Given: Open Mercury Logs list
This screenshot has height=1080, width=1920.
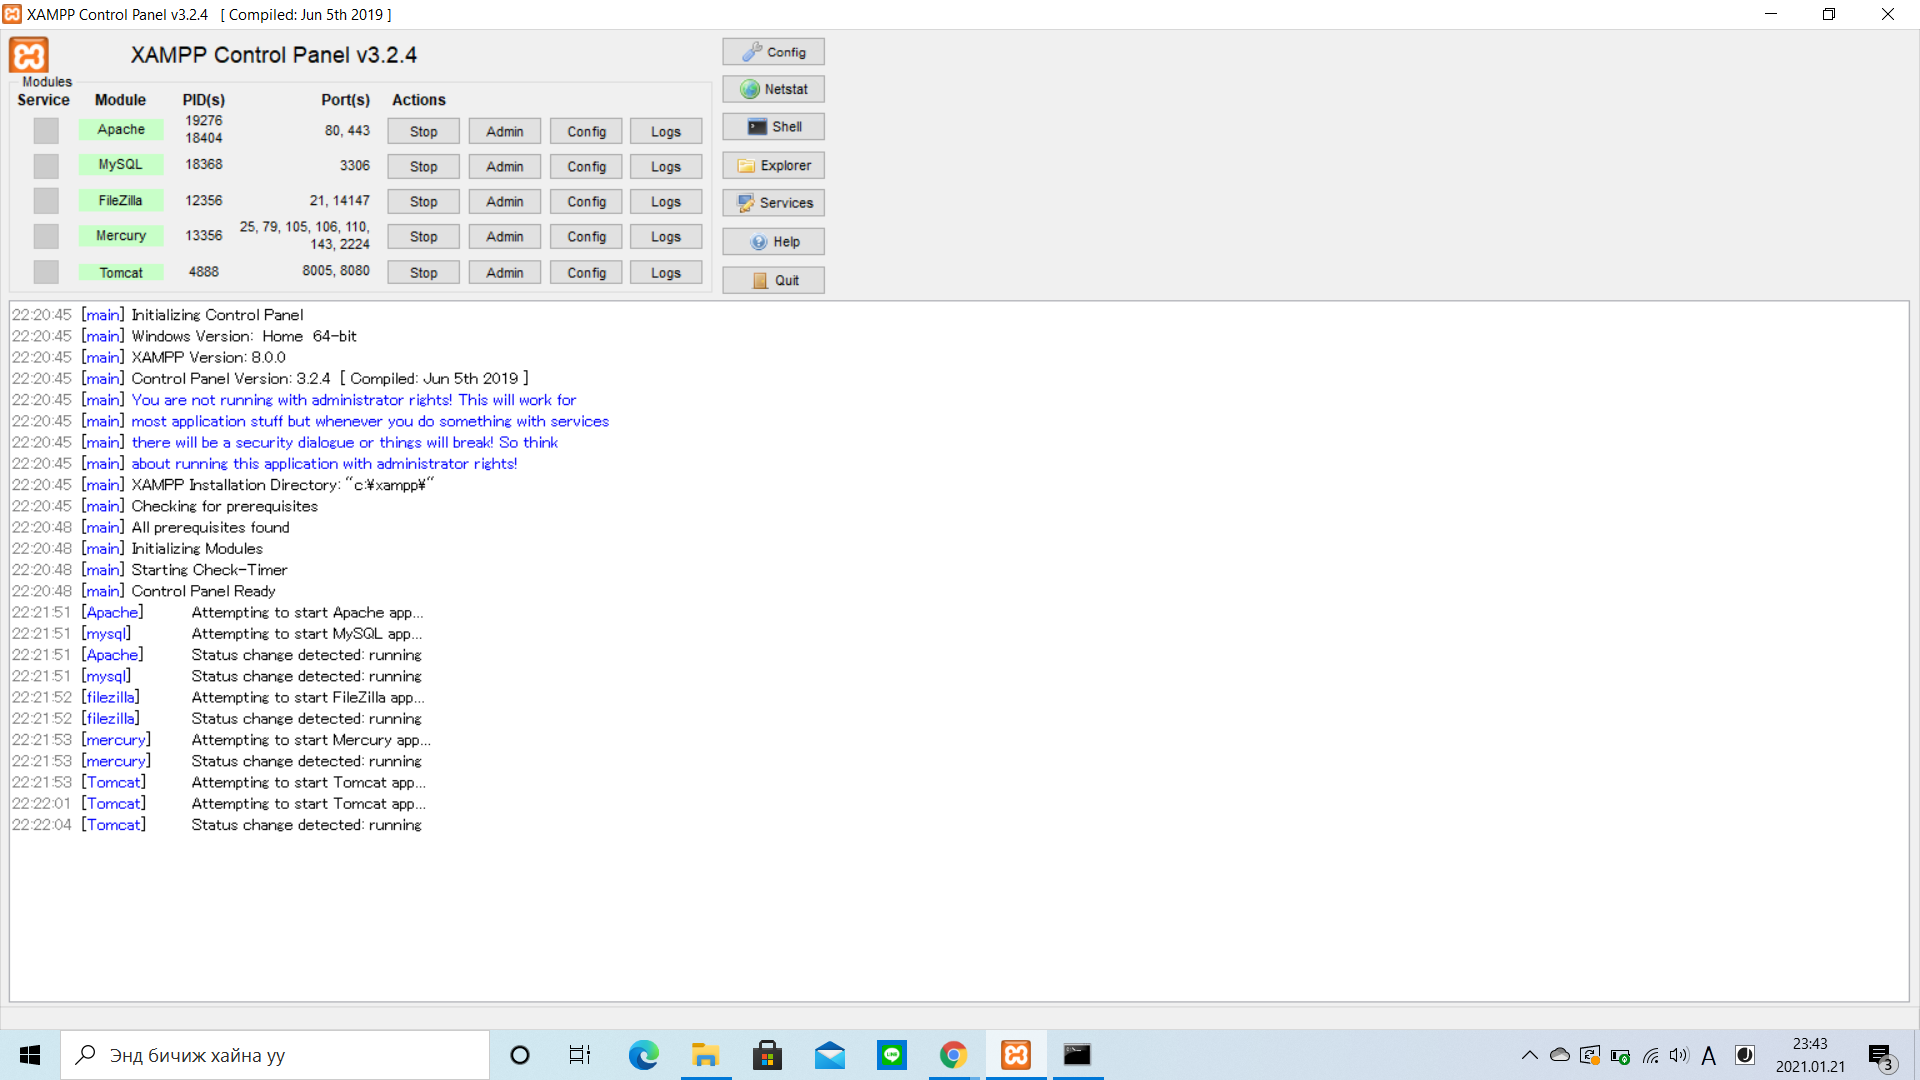Looking at the screenshot, I should [x=665, y=237].
